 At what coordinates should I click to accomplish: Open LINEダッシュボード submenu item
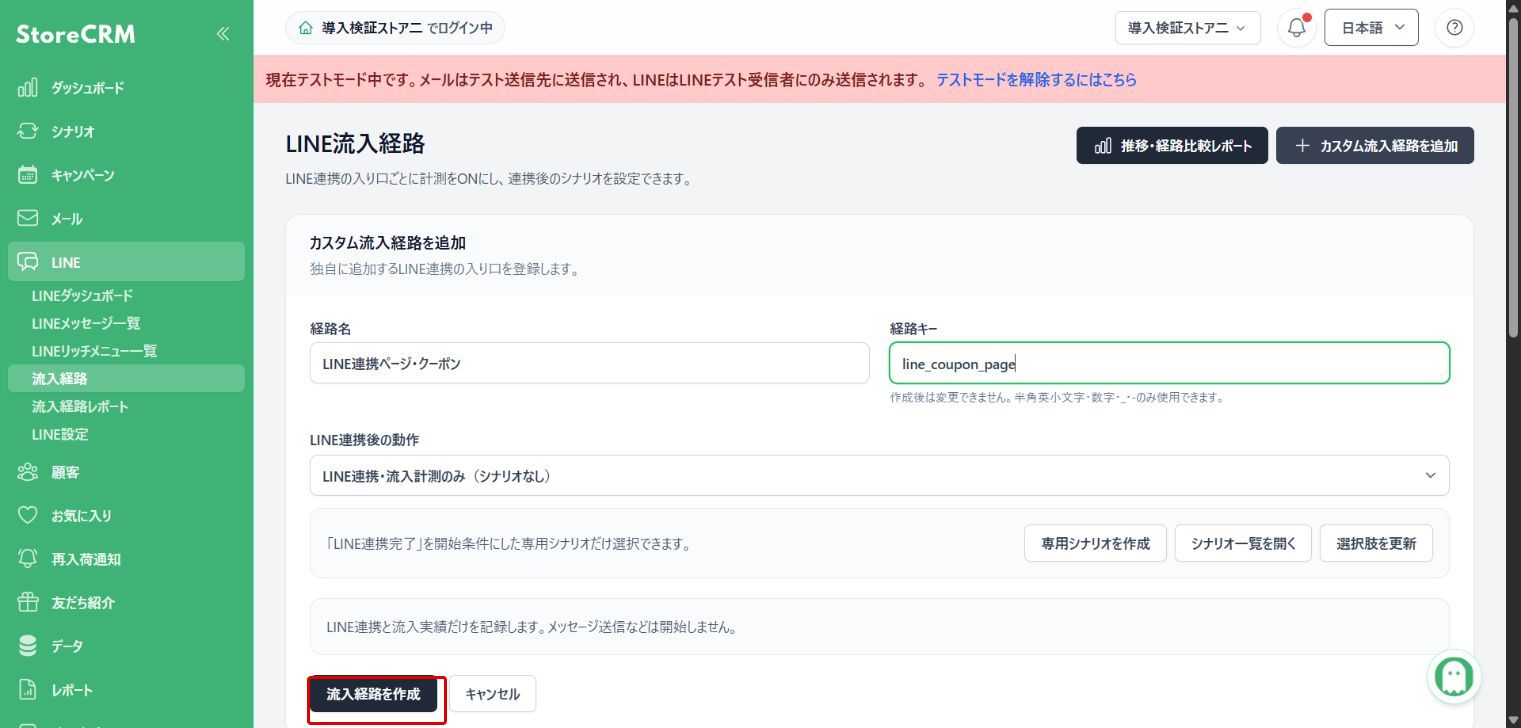pyautogui.click(x=82, y=296)
